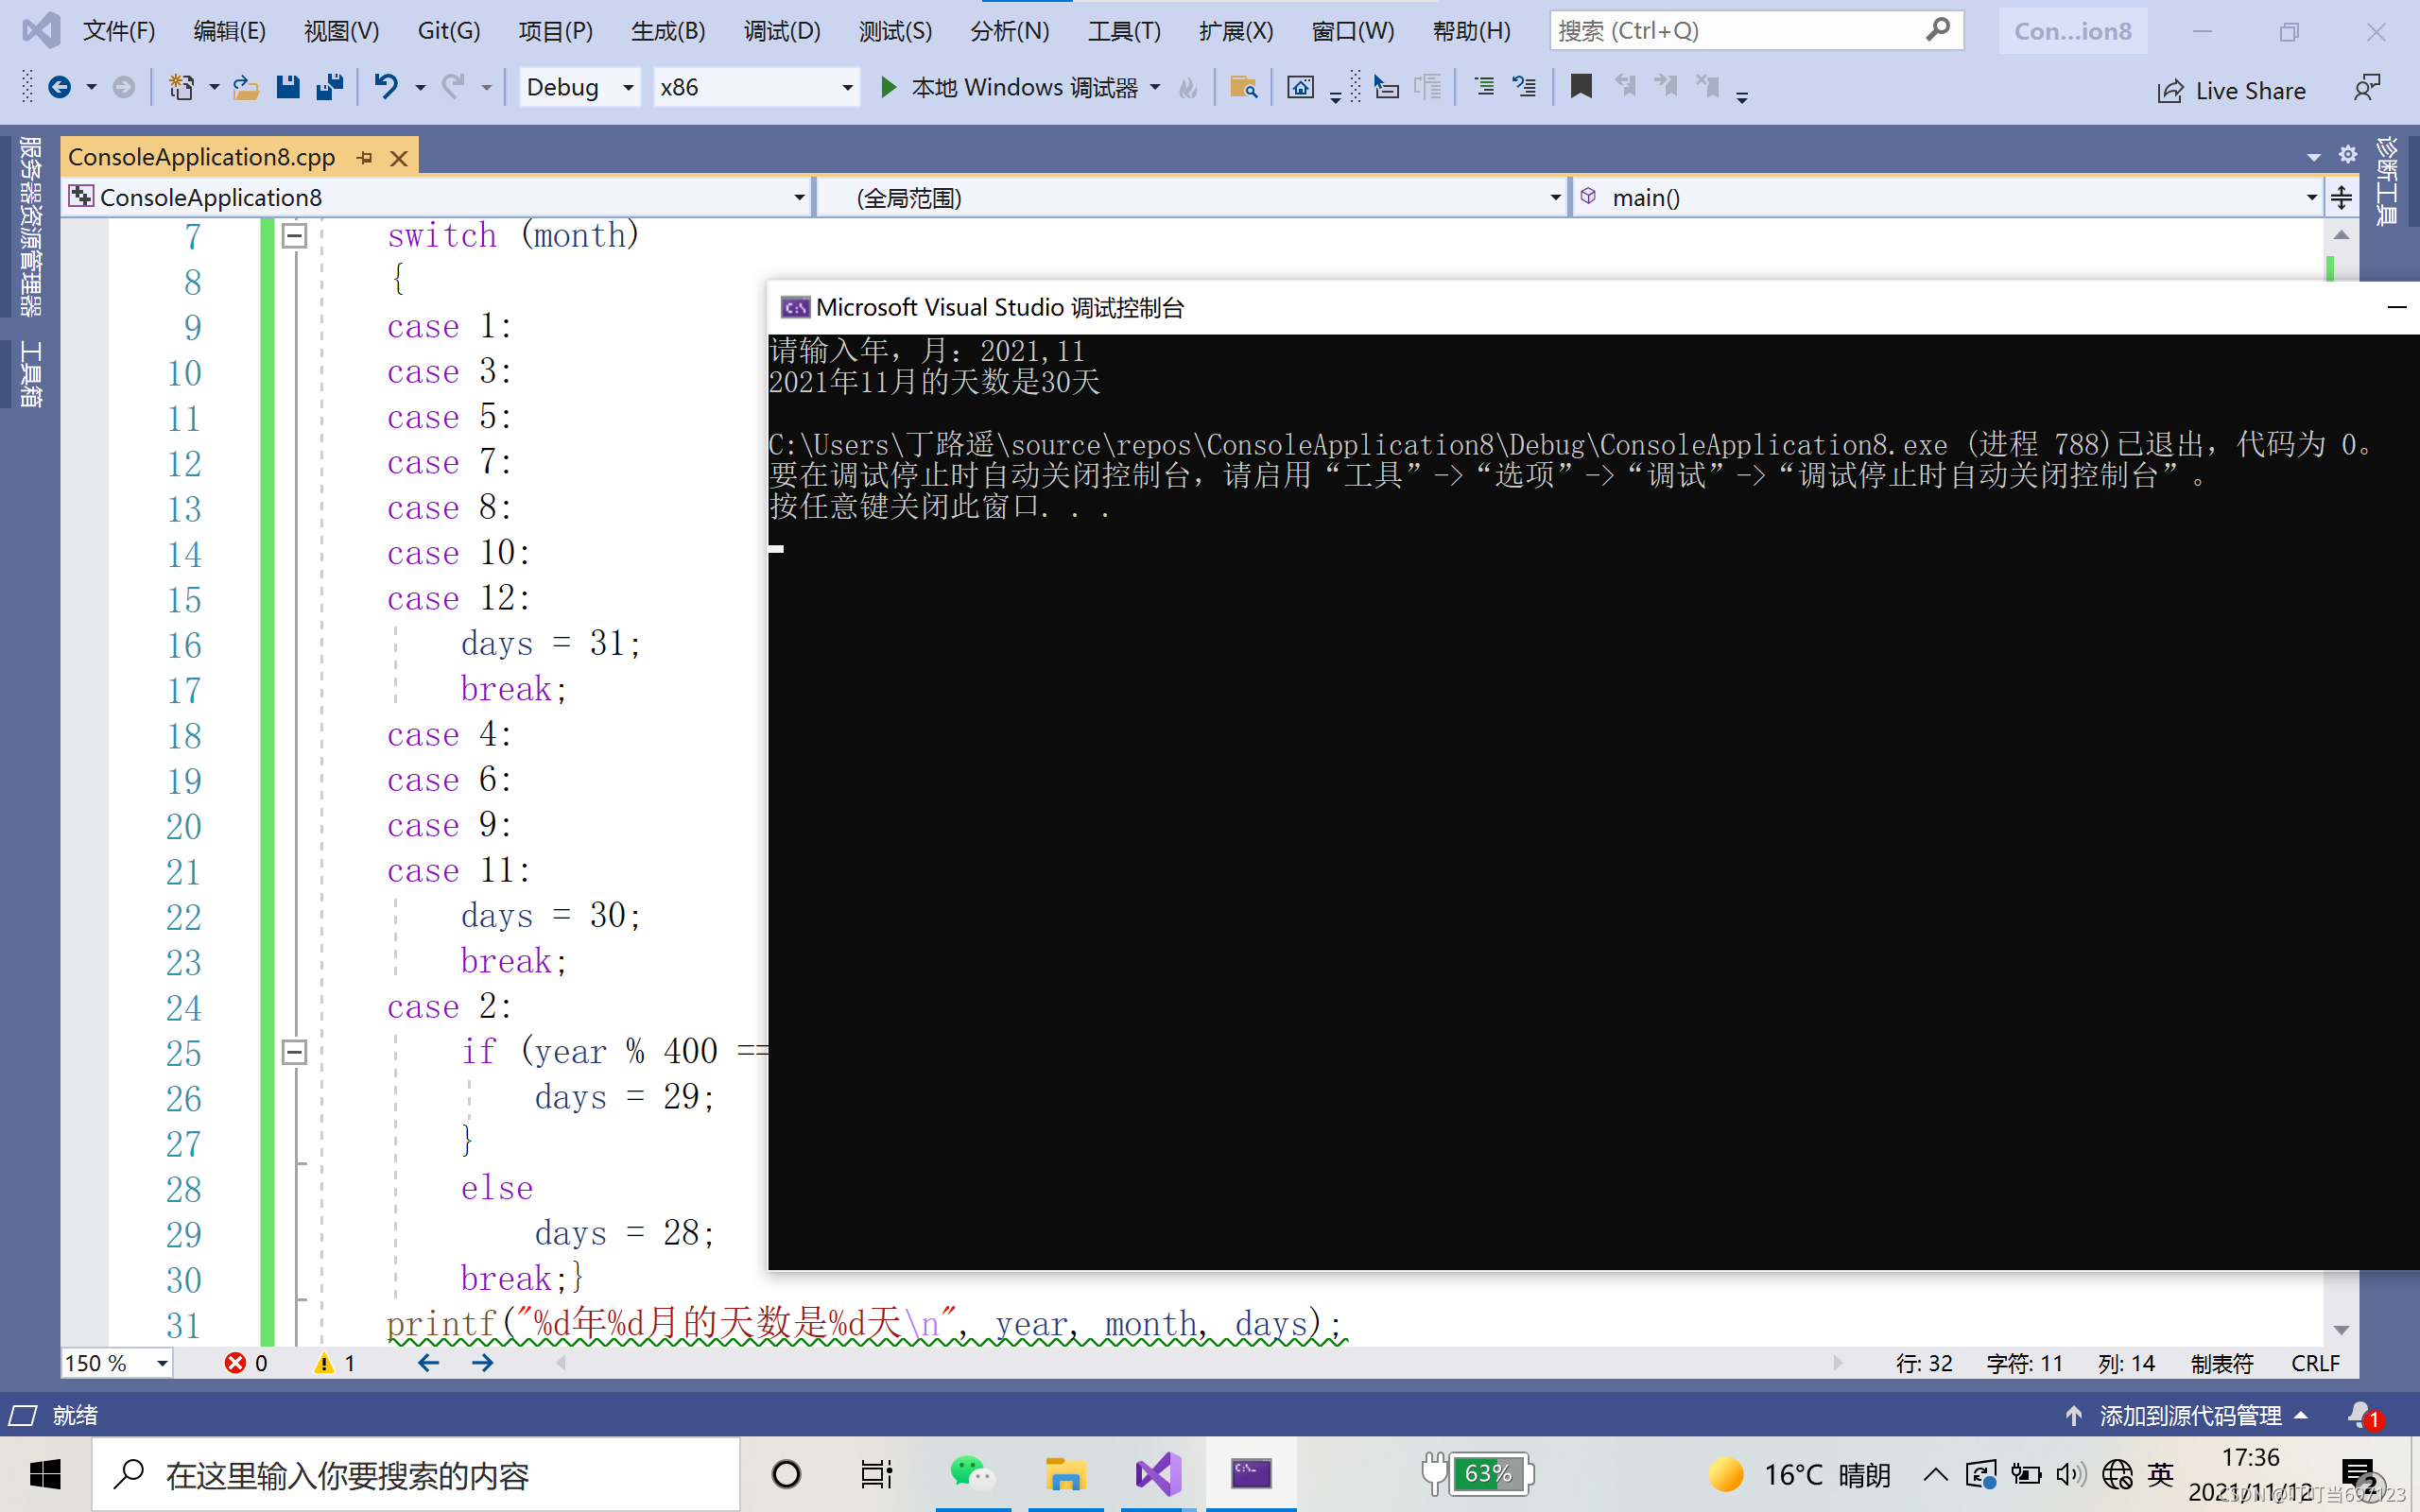Collapse the switch (month) code block
This screenshot has width=2420, height=1512.
pos(294,236)
